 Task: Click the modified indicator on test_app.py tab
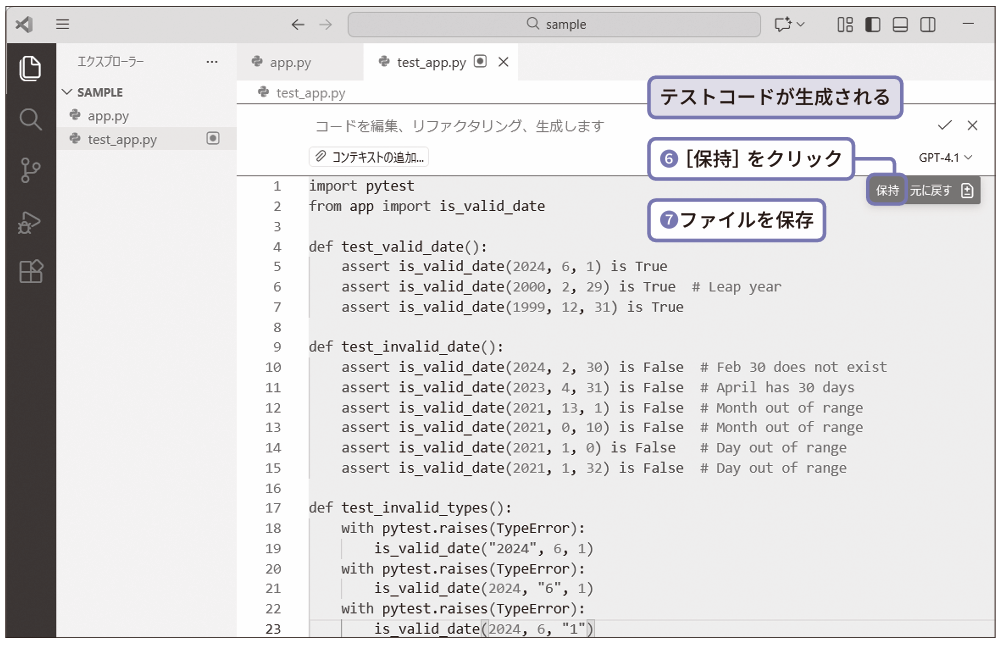[x=480, y=61]
